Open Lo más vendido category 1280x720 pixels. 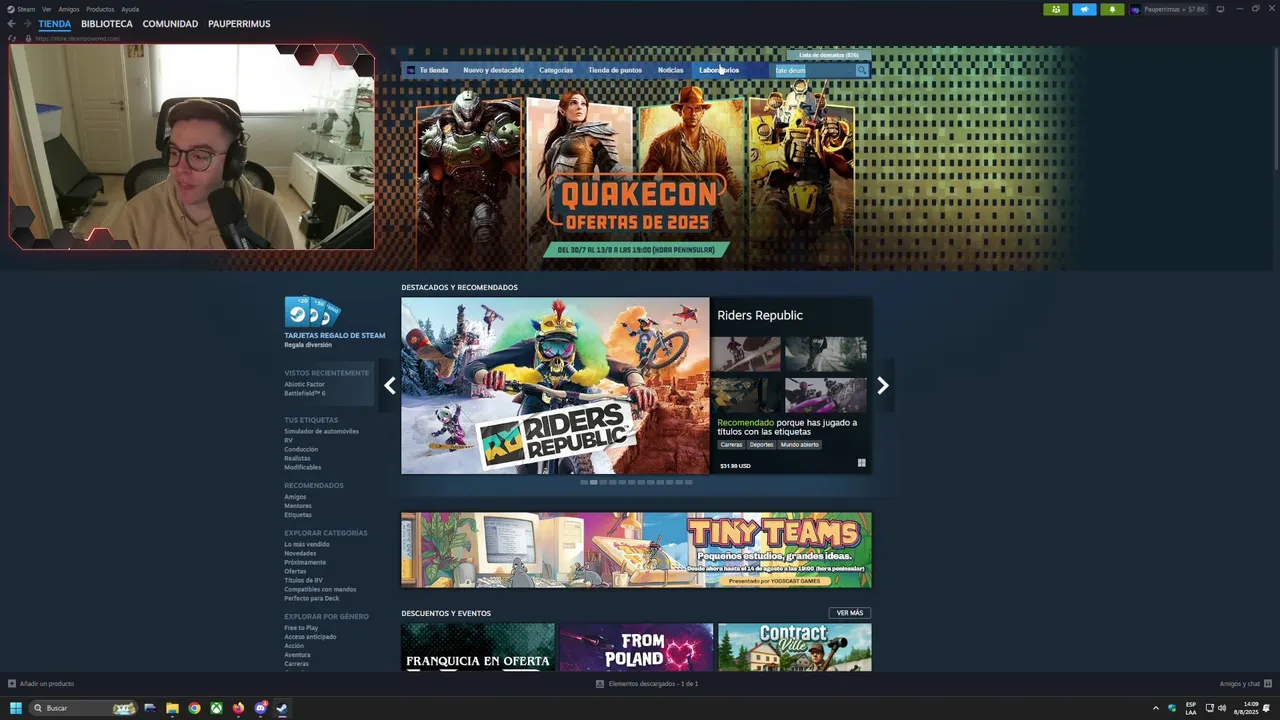[x=306, y=544]
